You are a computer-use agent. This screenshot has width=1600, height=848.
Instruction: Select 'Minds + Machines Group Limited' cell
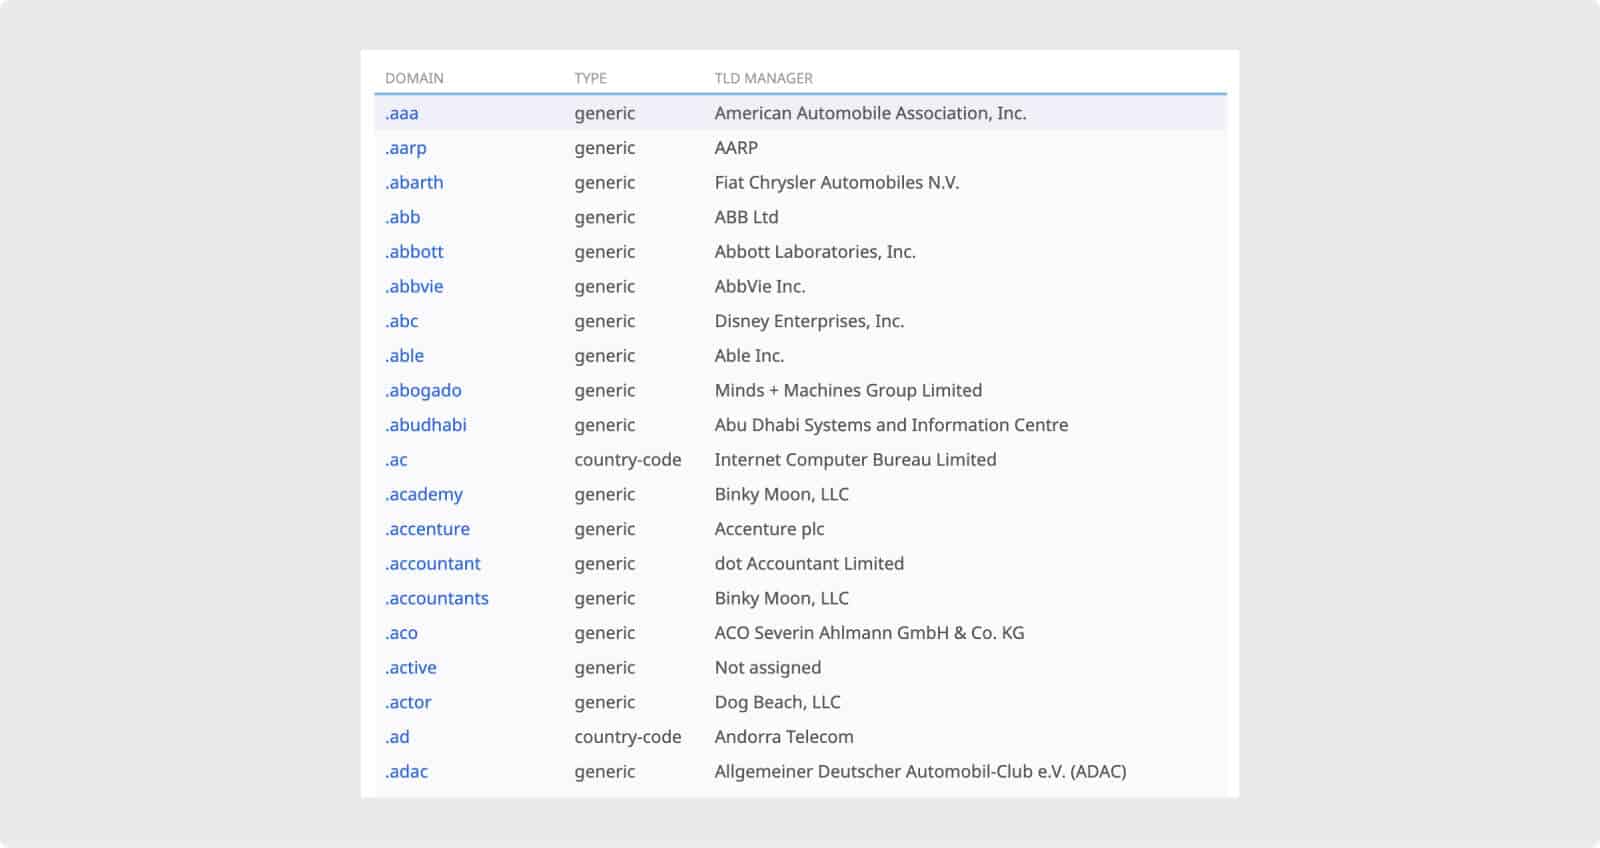848,391
